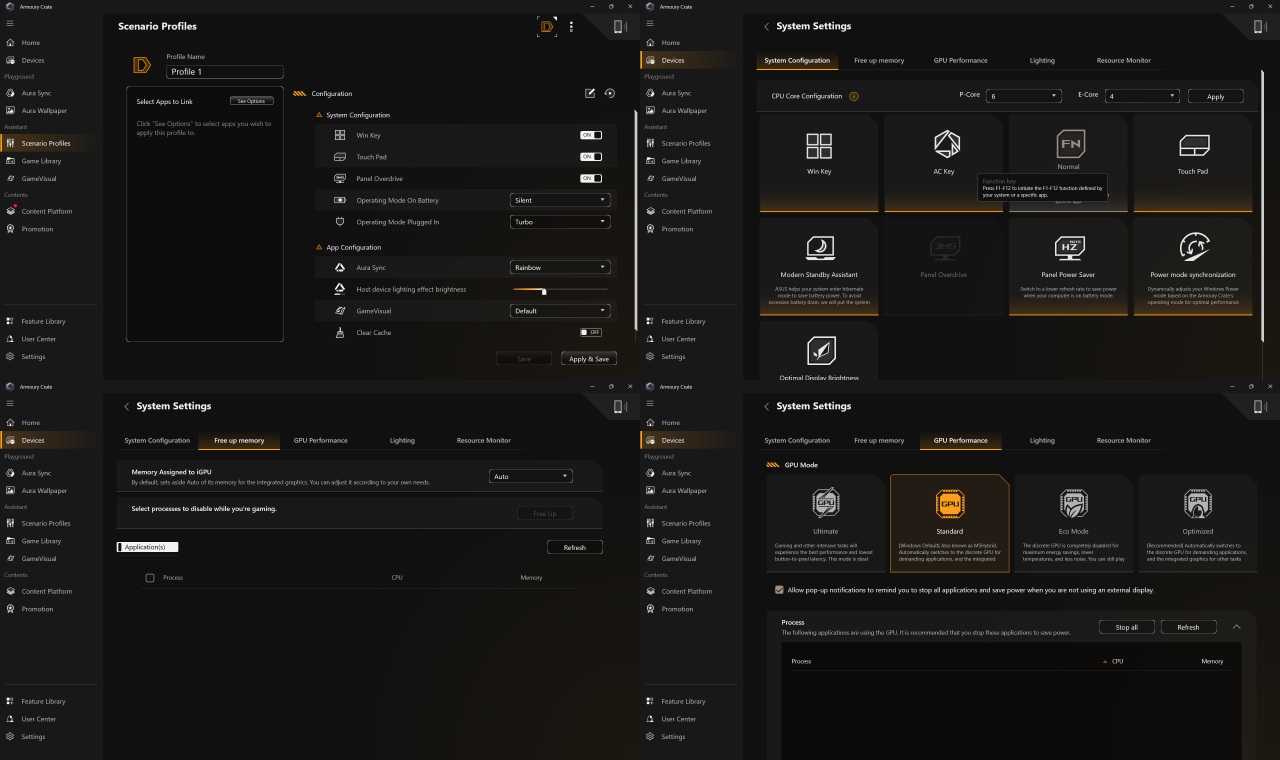
Task: Switch to Lighting tab in System Configuration window
Action: pos(1042,60)
